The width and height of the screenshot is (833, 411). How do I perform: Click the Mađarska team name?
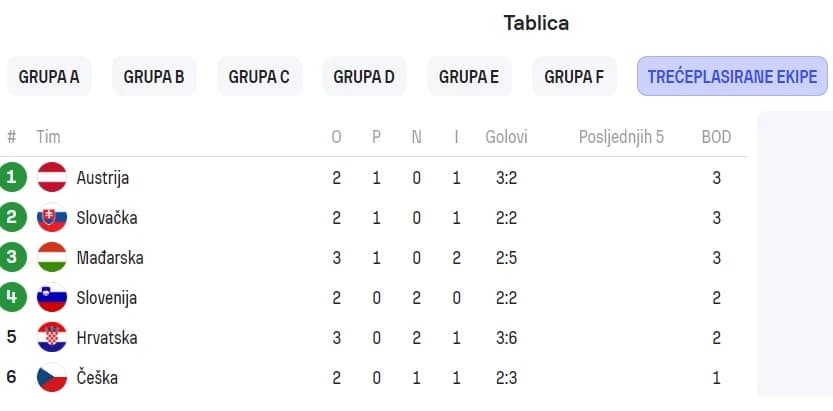tap(110, 258)
